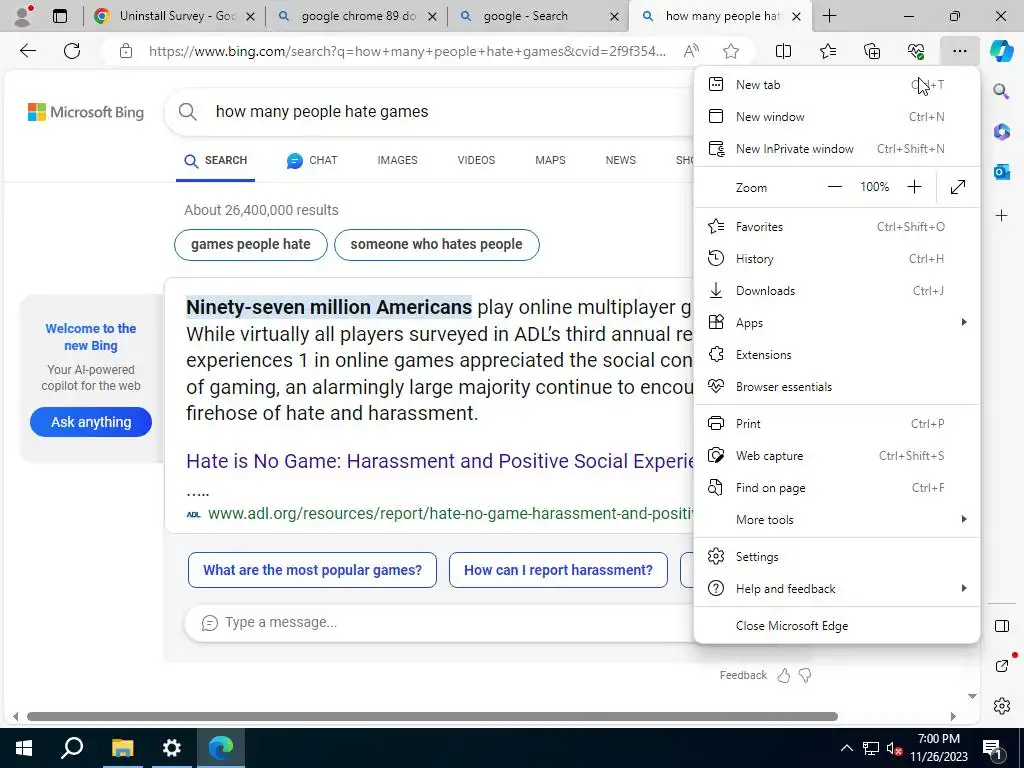The image size is (1024, 768).
Task: Click 'someone who hates people' chip
Action: click(x=436, y=245)
